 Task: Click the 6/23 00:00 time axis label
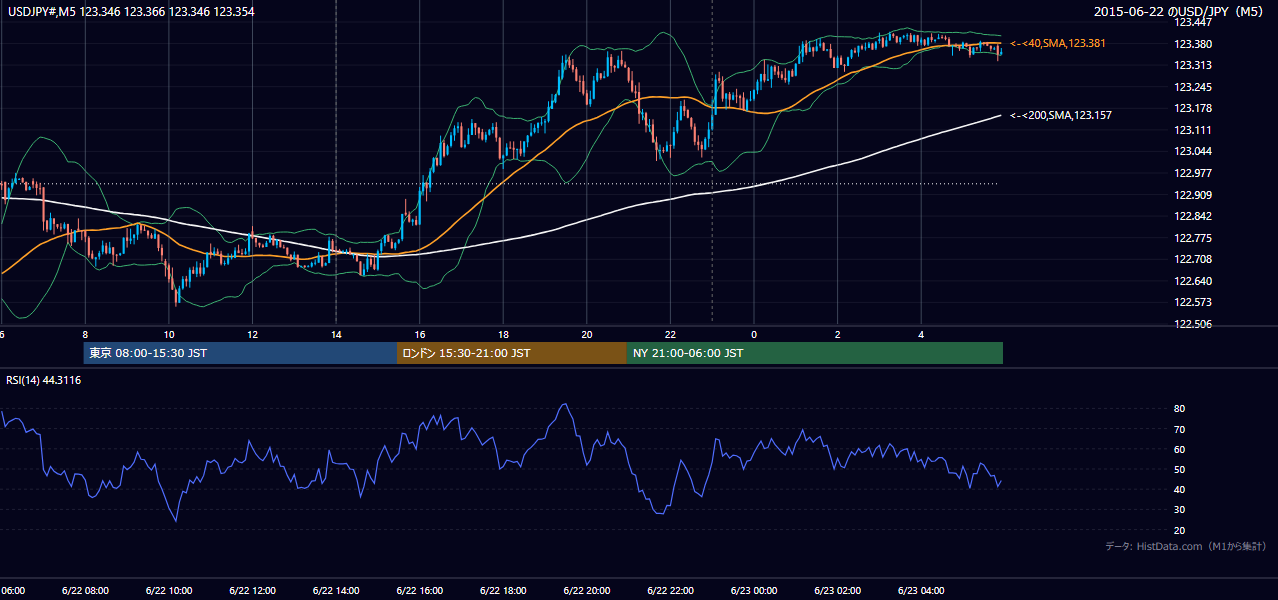click(753, 591)
